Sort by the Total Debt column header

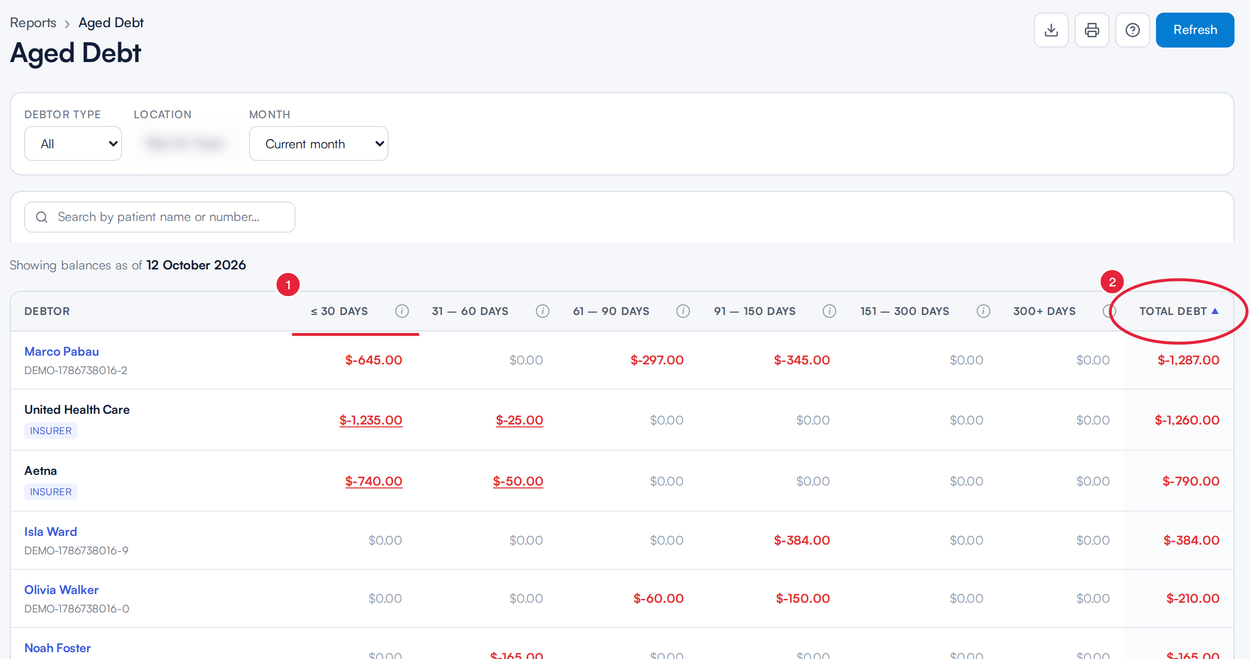(x=1179, y=311)
